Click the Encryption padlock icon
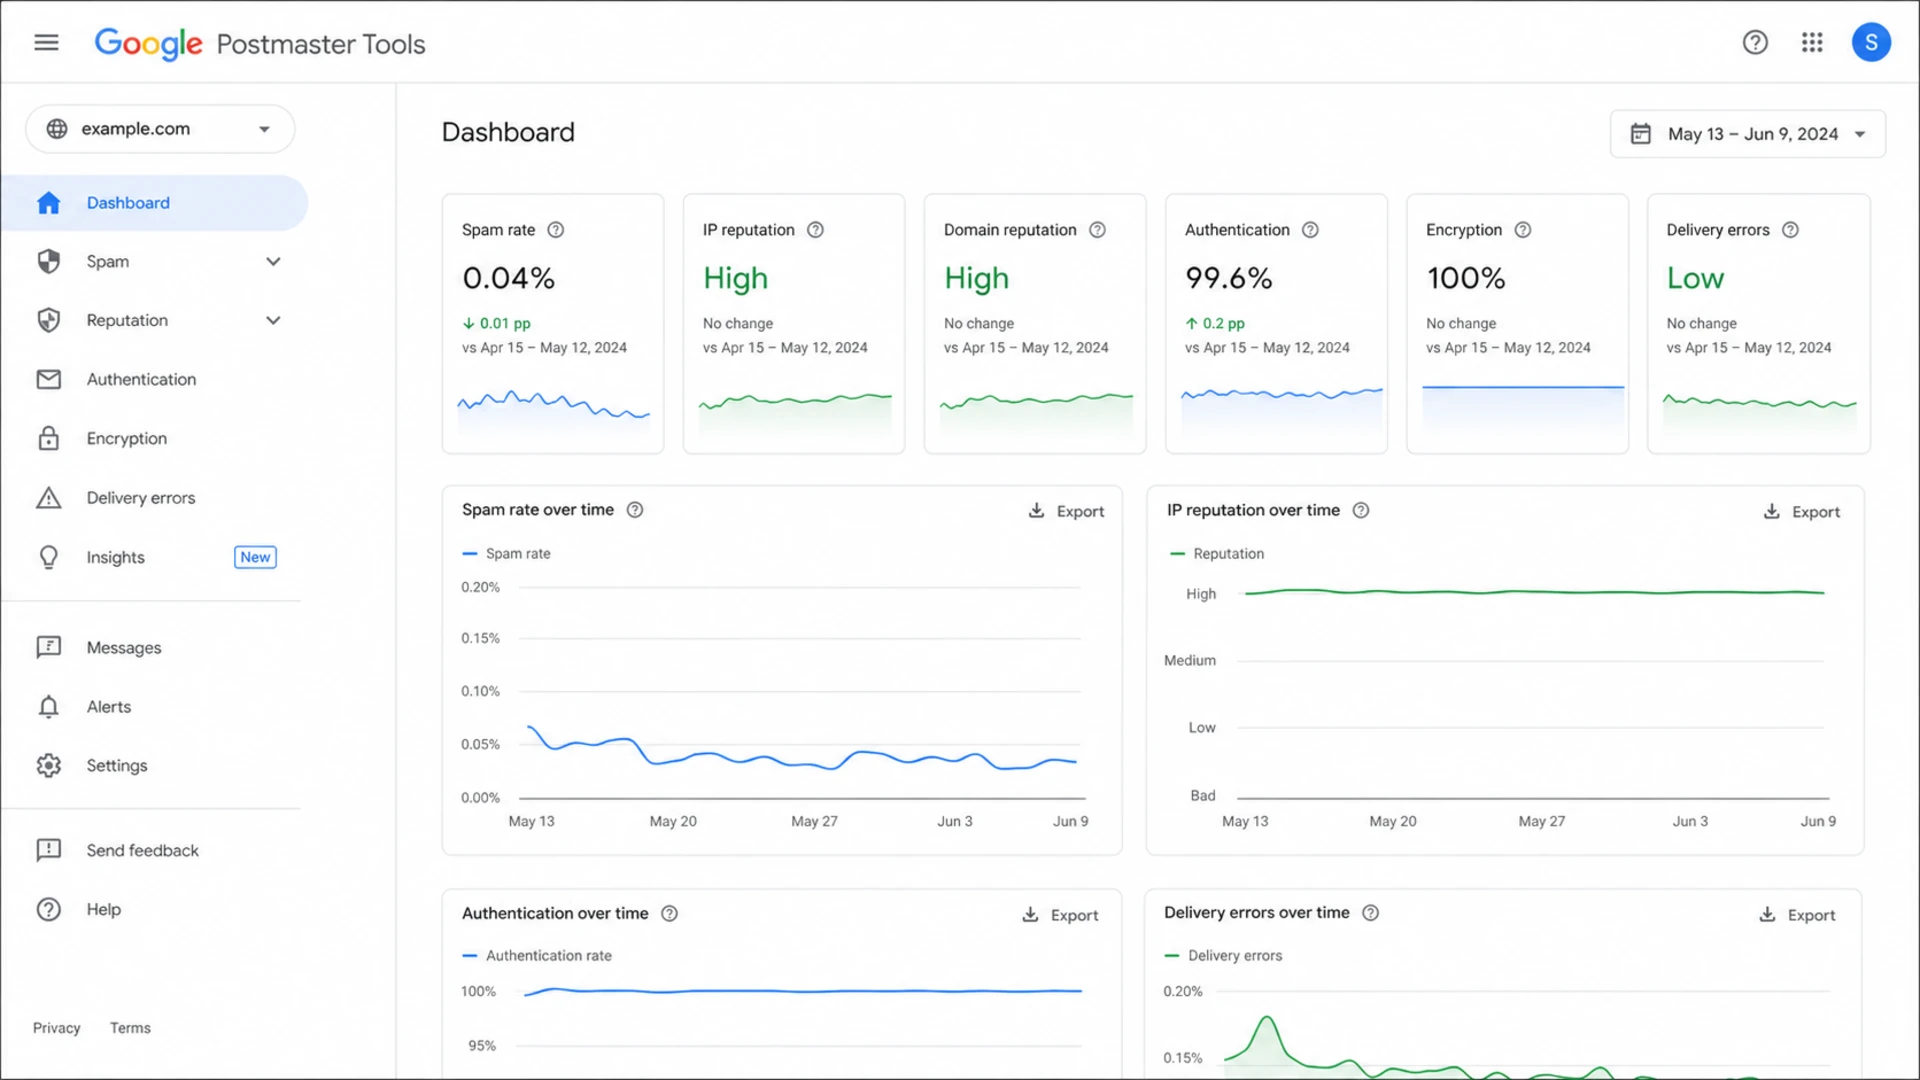 click(x=48, y=439)
